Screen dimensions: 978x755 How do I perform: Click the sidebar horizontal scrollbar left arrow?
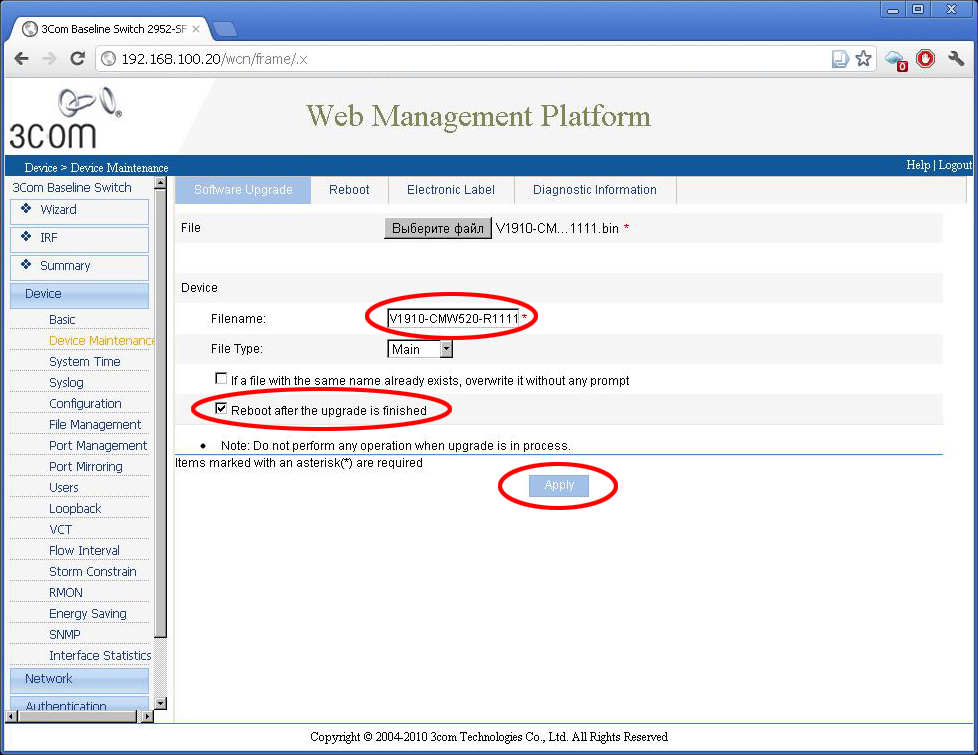point(11,716)
